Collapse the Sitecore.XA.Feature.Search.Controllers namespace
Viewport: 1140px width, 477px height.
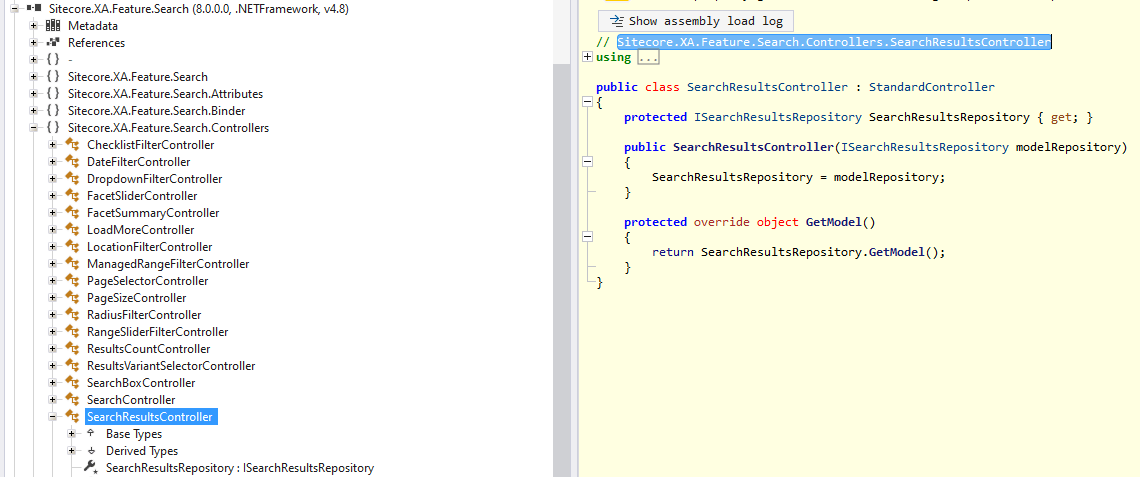click(x=33, y=128)
